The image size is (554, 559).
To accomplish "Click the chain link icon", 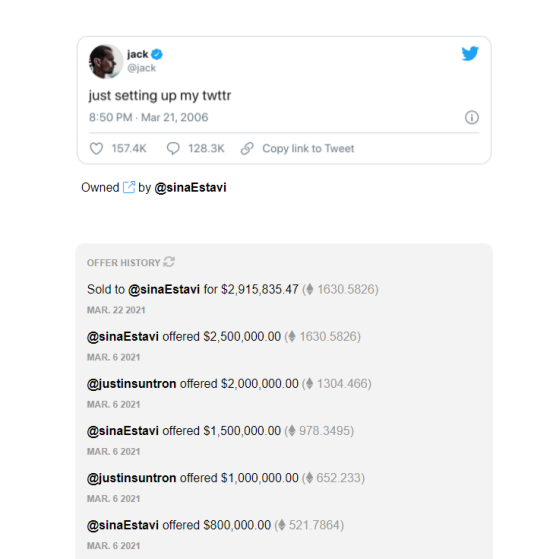I will 247,148.
